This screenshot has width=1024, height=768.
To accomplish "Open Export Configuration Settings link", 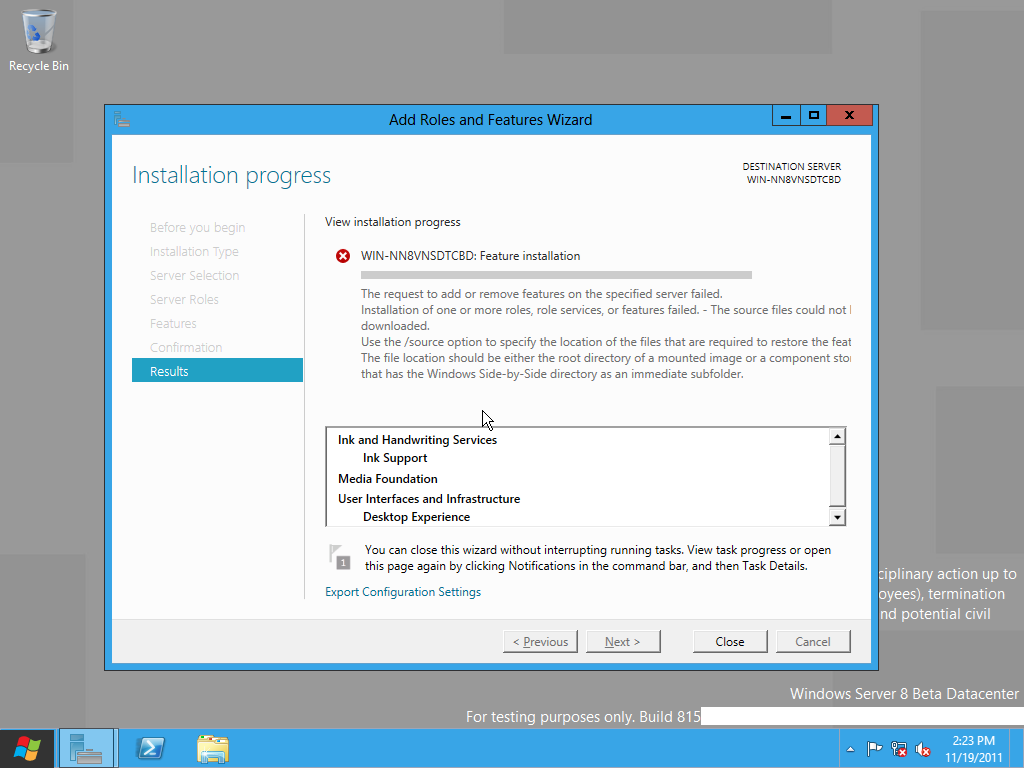I will pos(403,592).
